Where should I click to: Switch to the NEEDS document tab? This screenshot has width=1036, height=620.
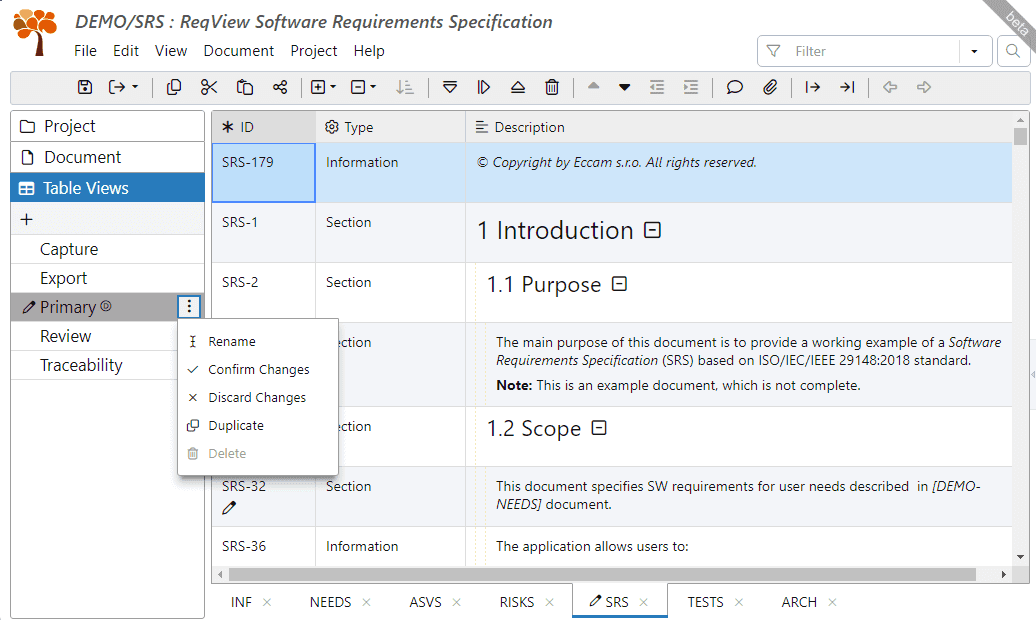330,602
